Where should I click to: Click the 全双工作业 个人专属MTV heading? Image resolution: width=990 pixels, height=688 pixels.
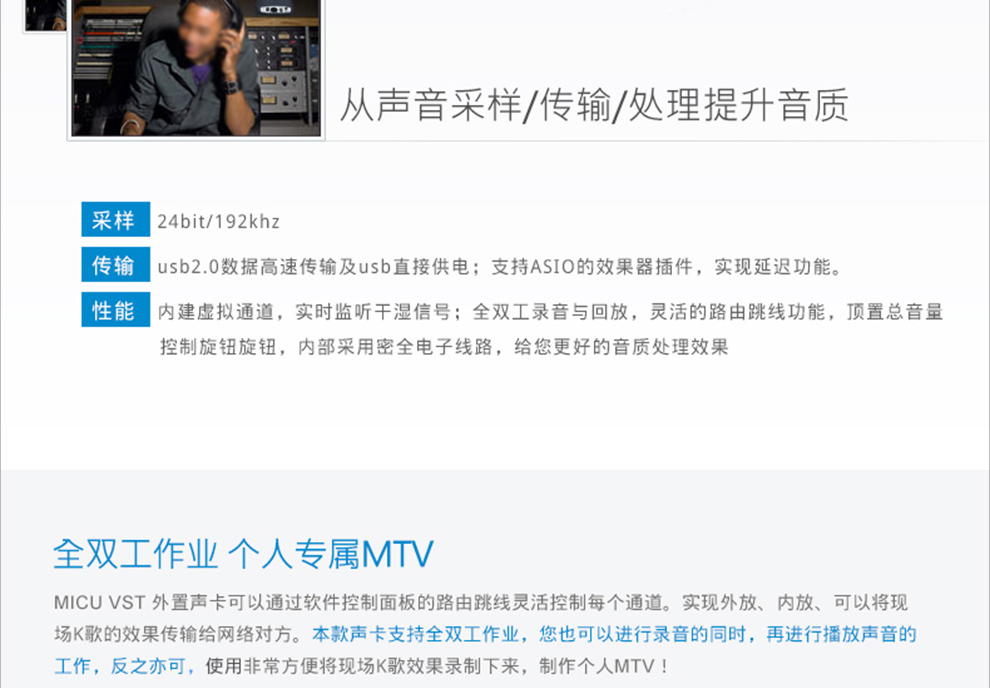243,554
